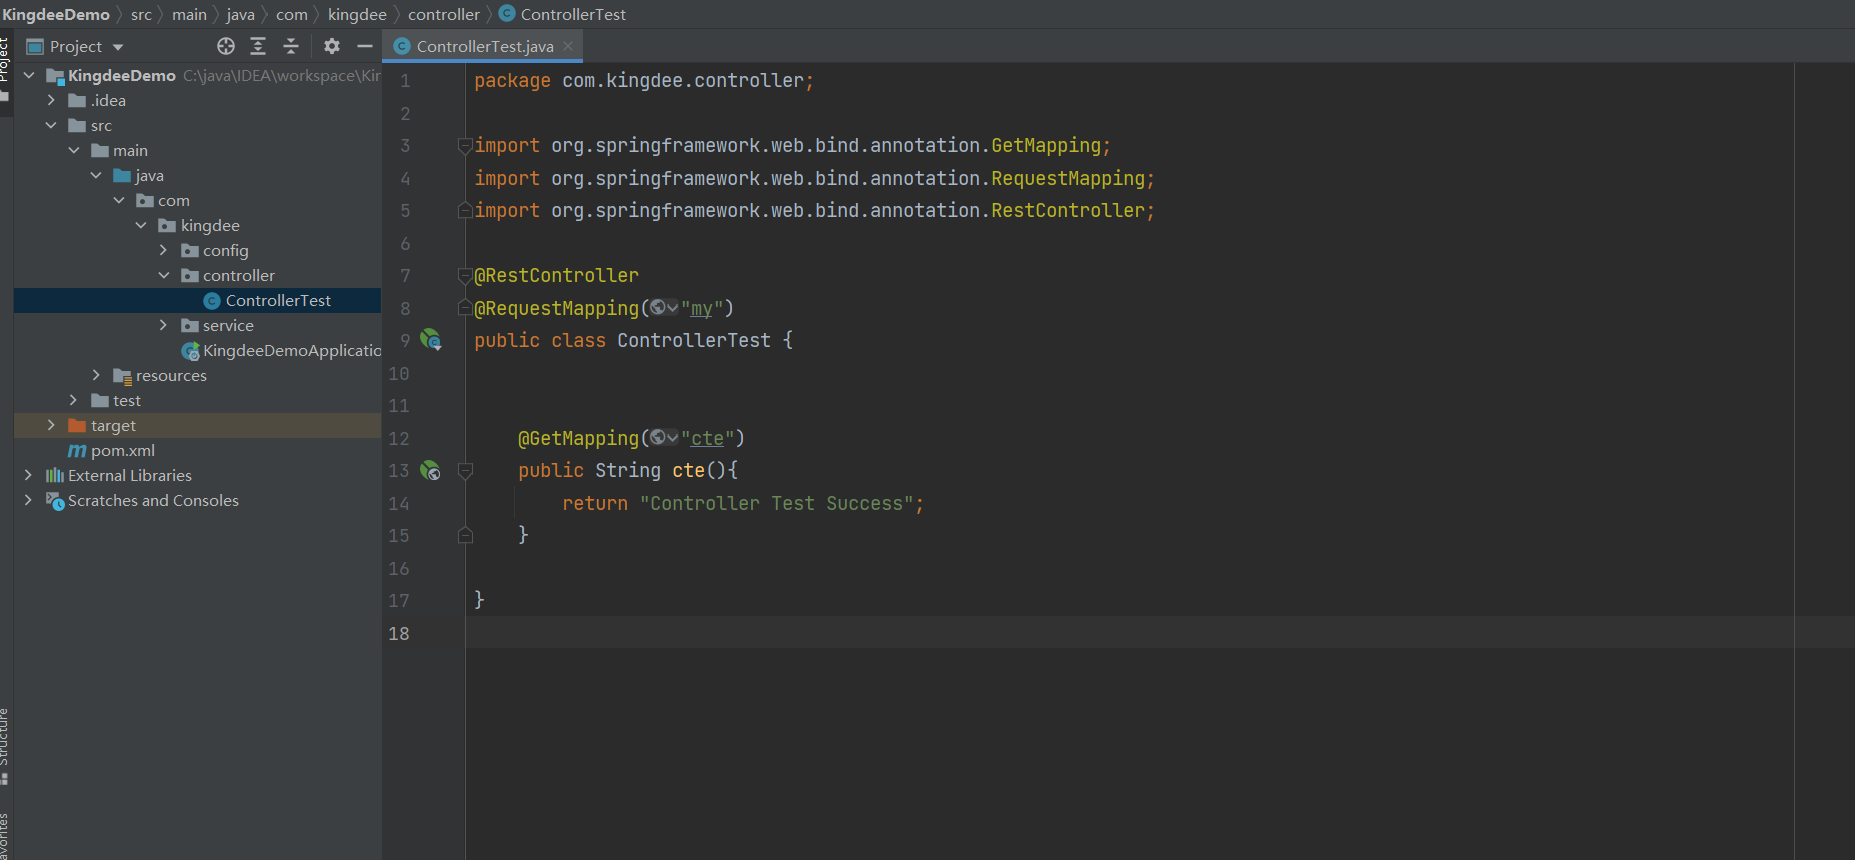Image resolution: width=1855 pixels, height=860 pixels.
Task: Click the Scratches and Consoles icon
Action: click(x=55, y=501)
